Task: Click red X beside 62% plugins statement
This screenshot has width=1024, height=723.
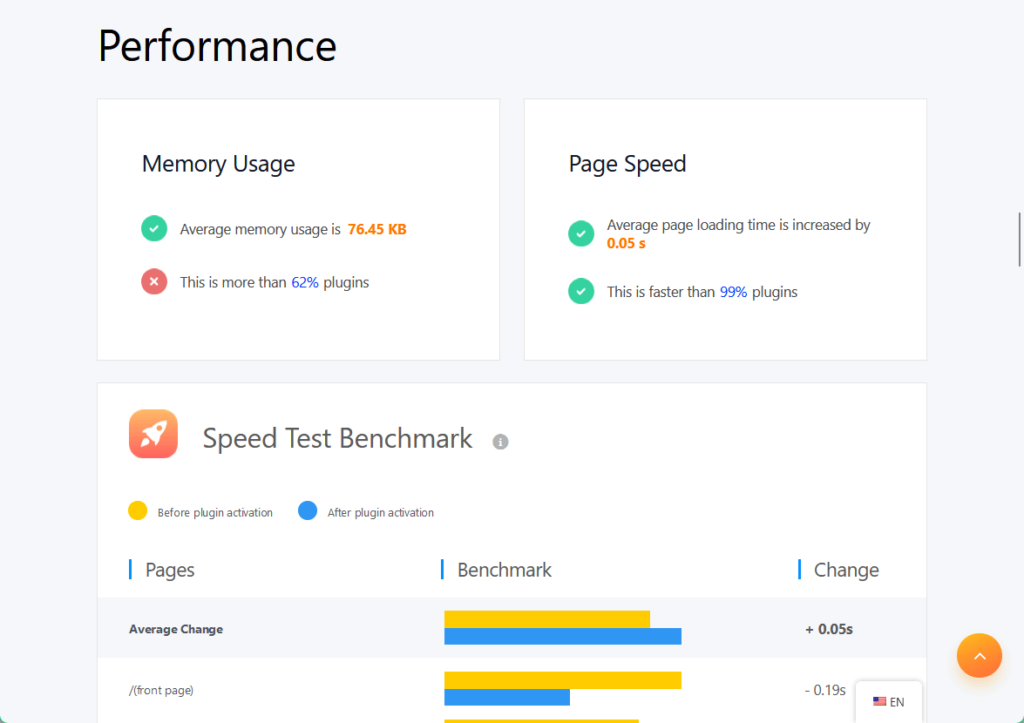Action: (x=154, y=281)
